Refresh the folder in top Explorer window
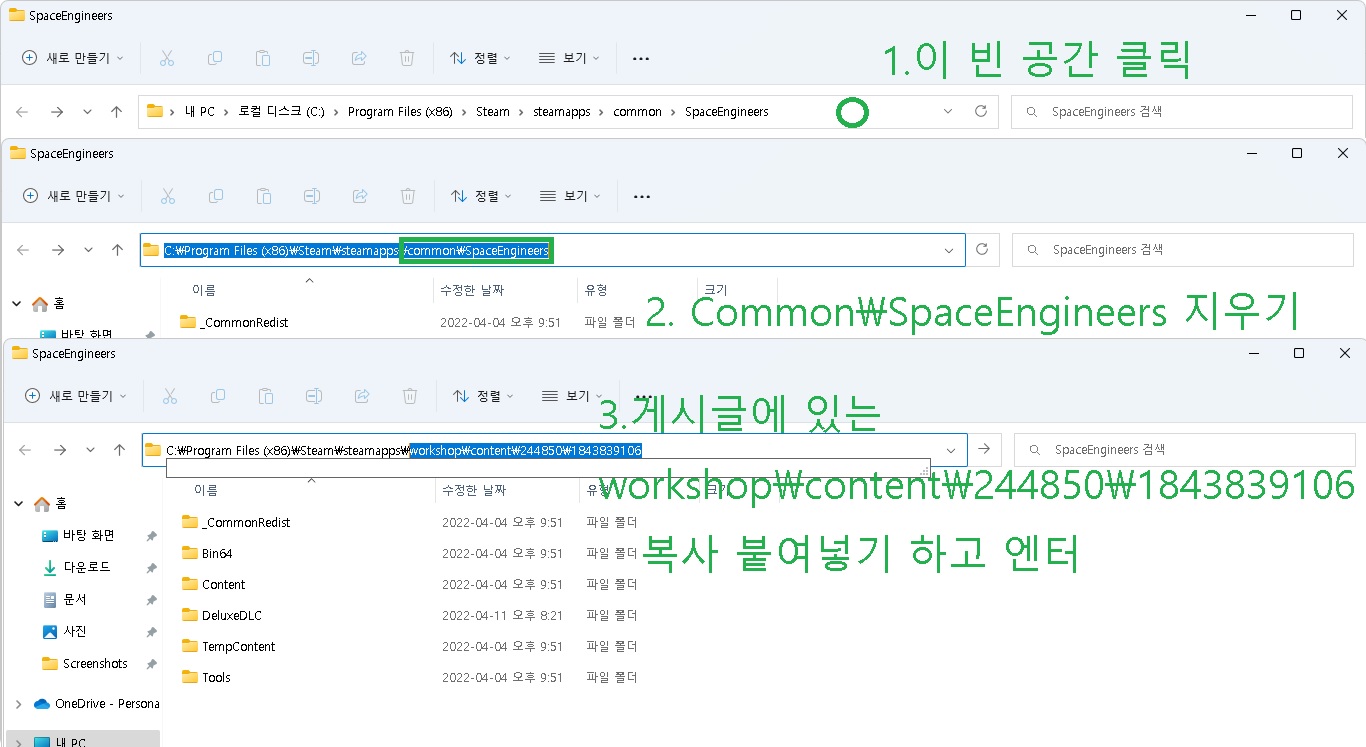Screen dimensions: 1366x747 (981, 112)
